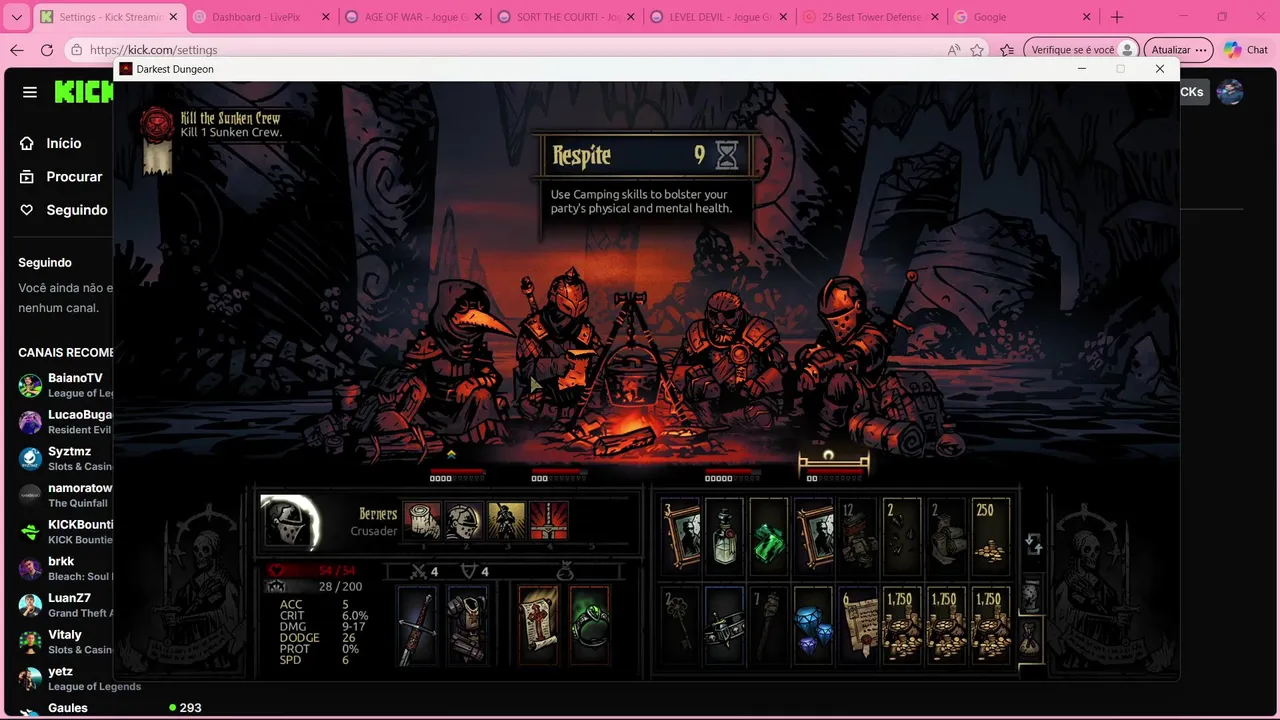Switch to Dashboard - LivePix browser tab
The height and width of the screenshot is (720, 1280).
point(260,17)
